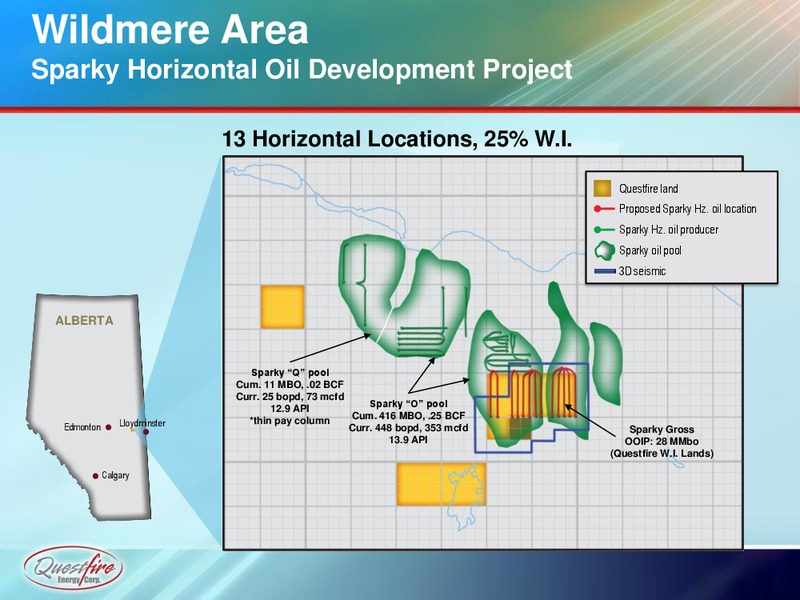Select 'Curr. 448 bopd, 353 mcfd' text
Viewport: 800px width, 600px height.
408,428
